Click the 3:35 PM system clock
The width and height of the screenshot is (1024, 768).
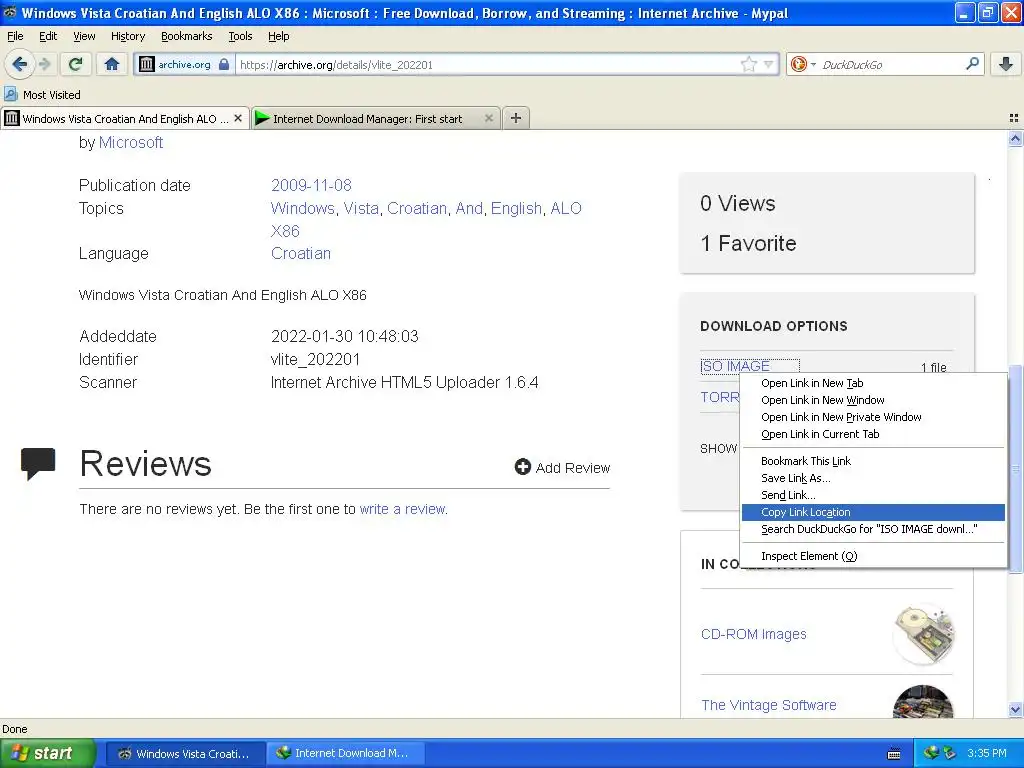coord(987,753)
